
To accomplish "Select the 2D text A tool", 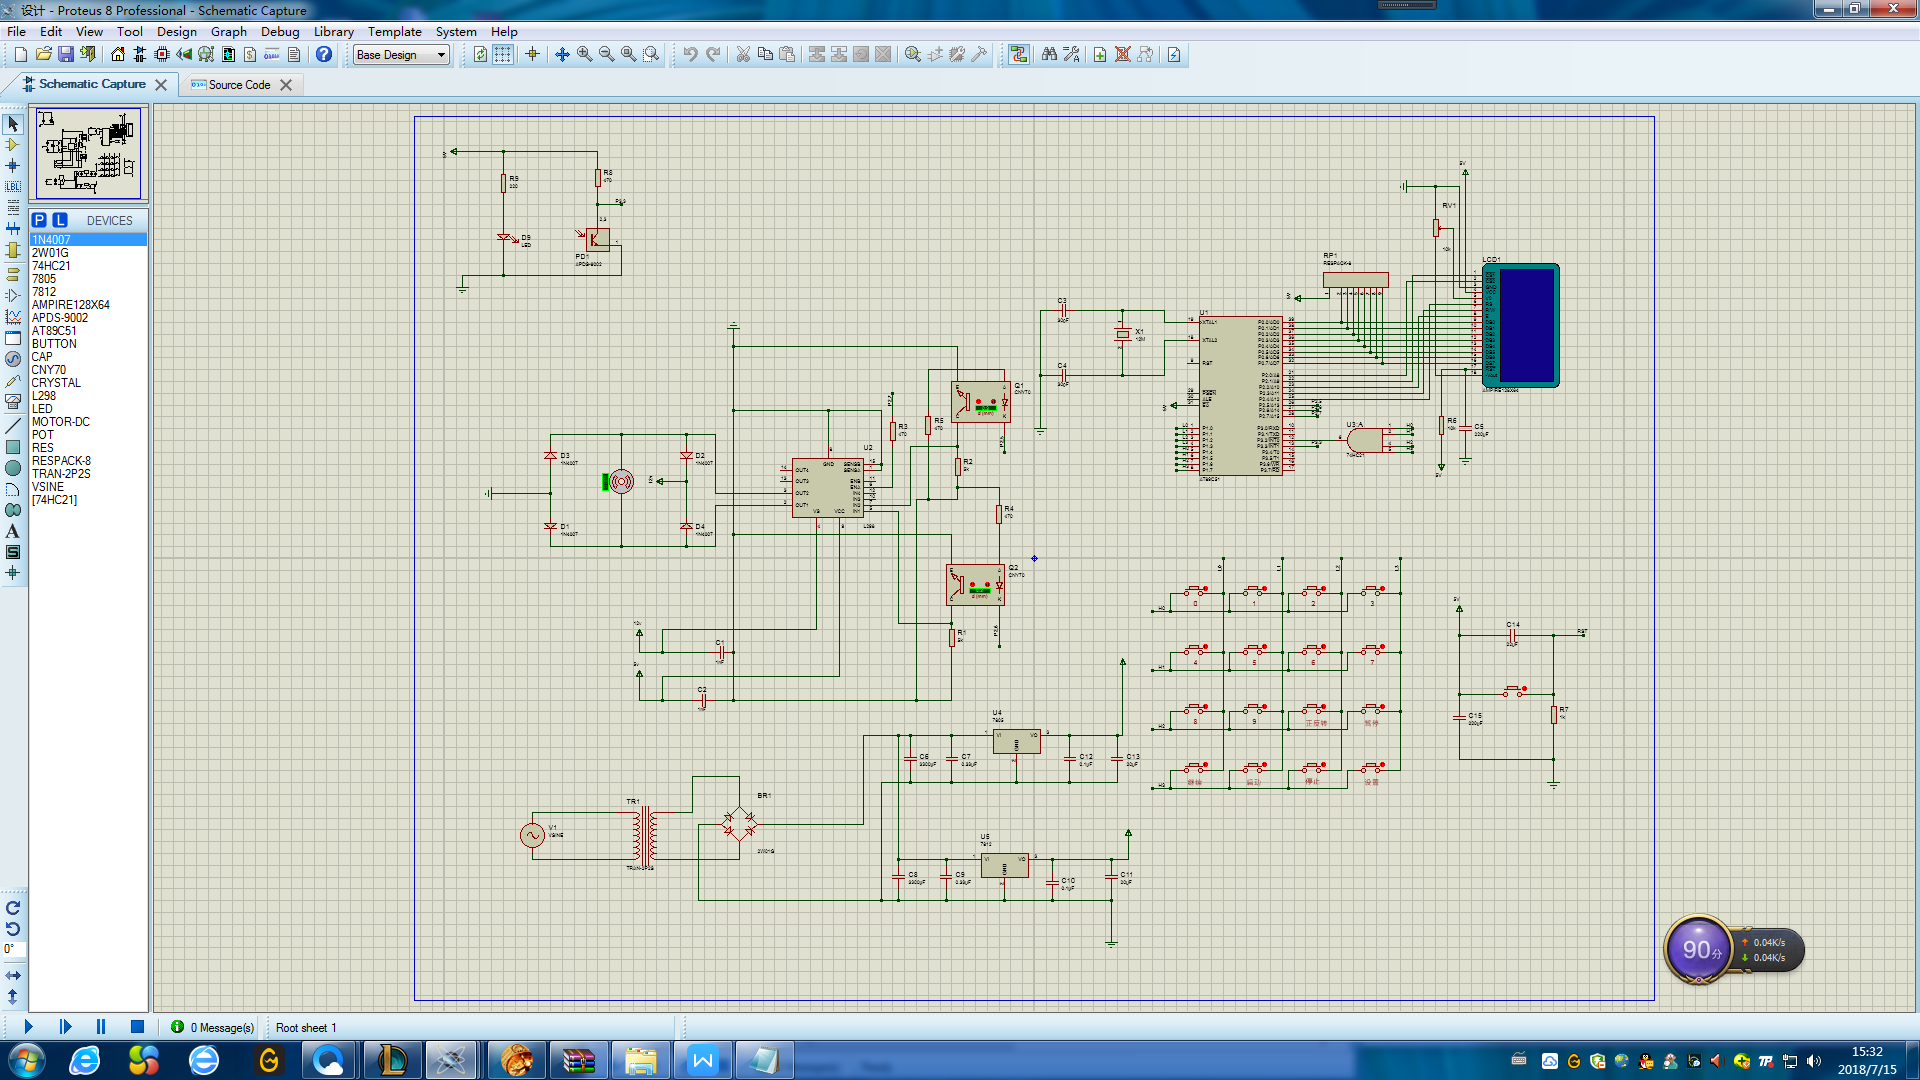I will (13, 531).
